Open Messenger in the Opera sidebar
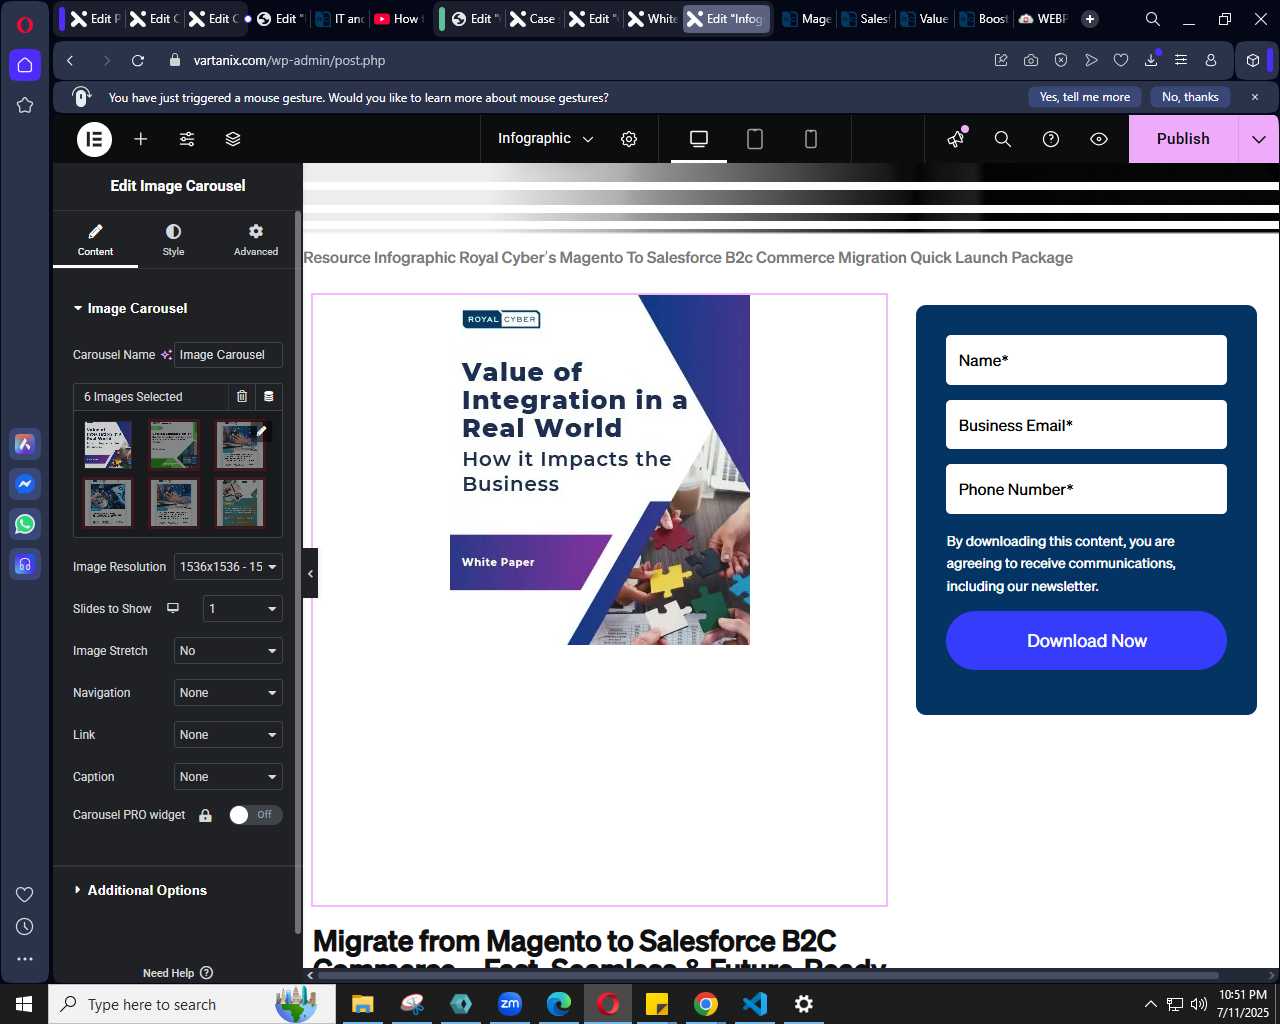The width and height of the screenshot is (1280, 1024). tap(25, 484)
